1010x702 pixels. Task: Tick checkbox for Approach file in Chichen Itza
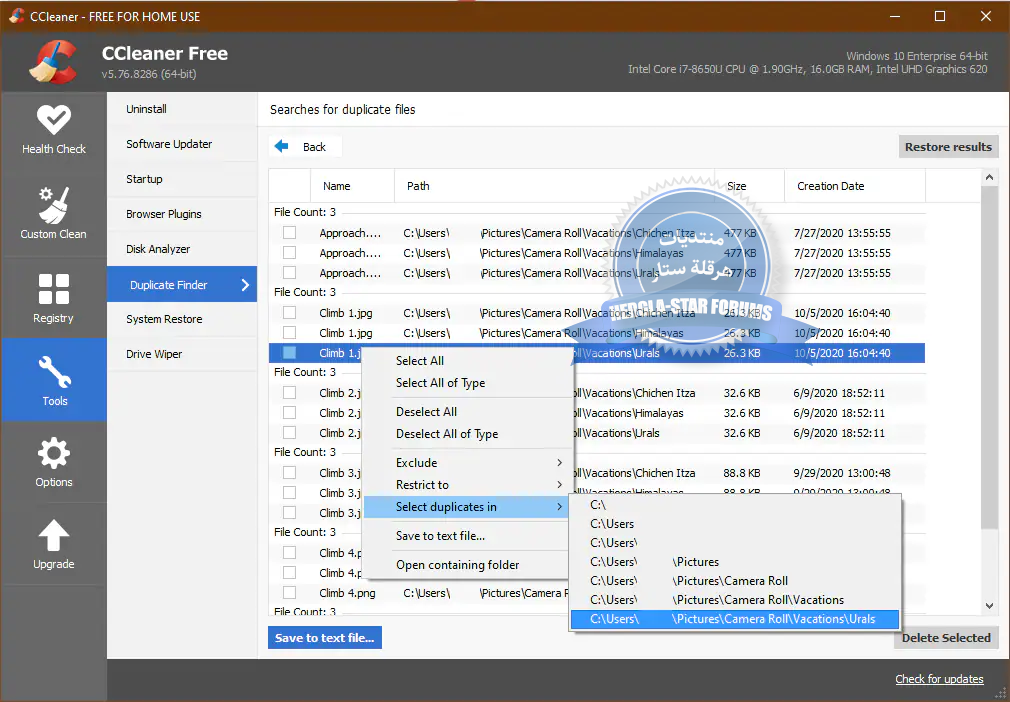click(289, 232)
